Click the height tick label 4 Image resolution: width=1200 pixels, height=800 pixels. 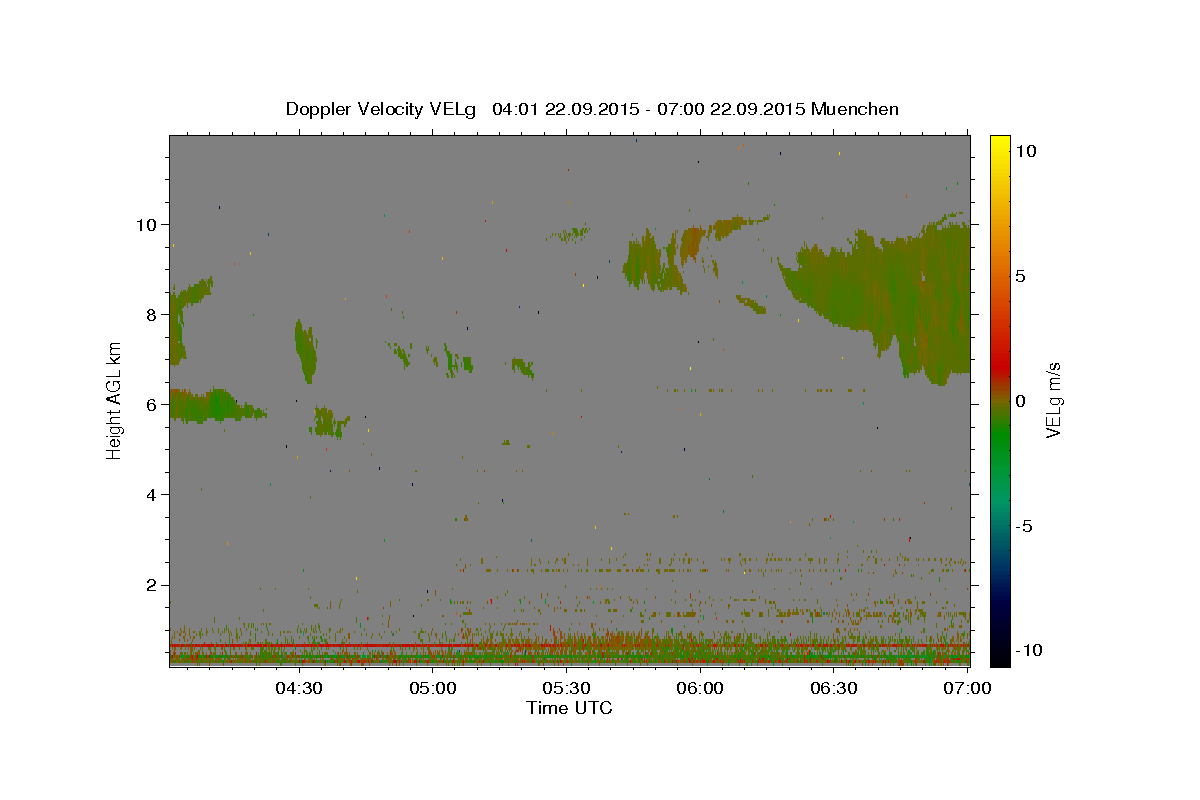click(x=152, y=494)
